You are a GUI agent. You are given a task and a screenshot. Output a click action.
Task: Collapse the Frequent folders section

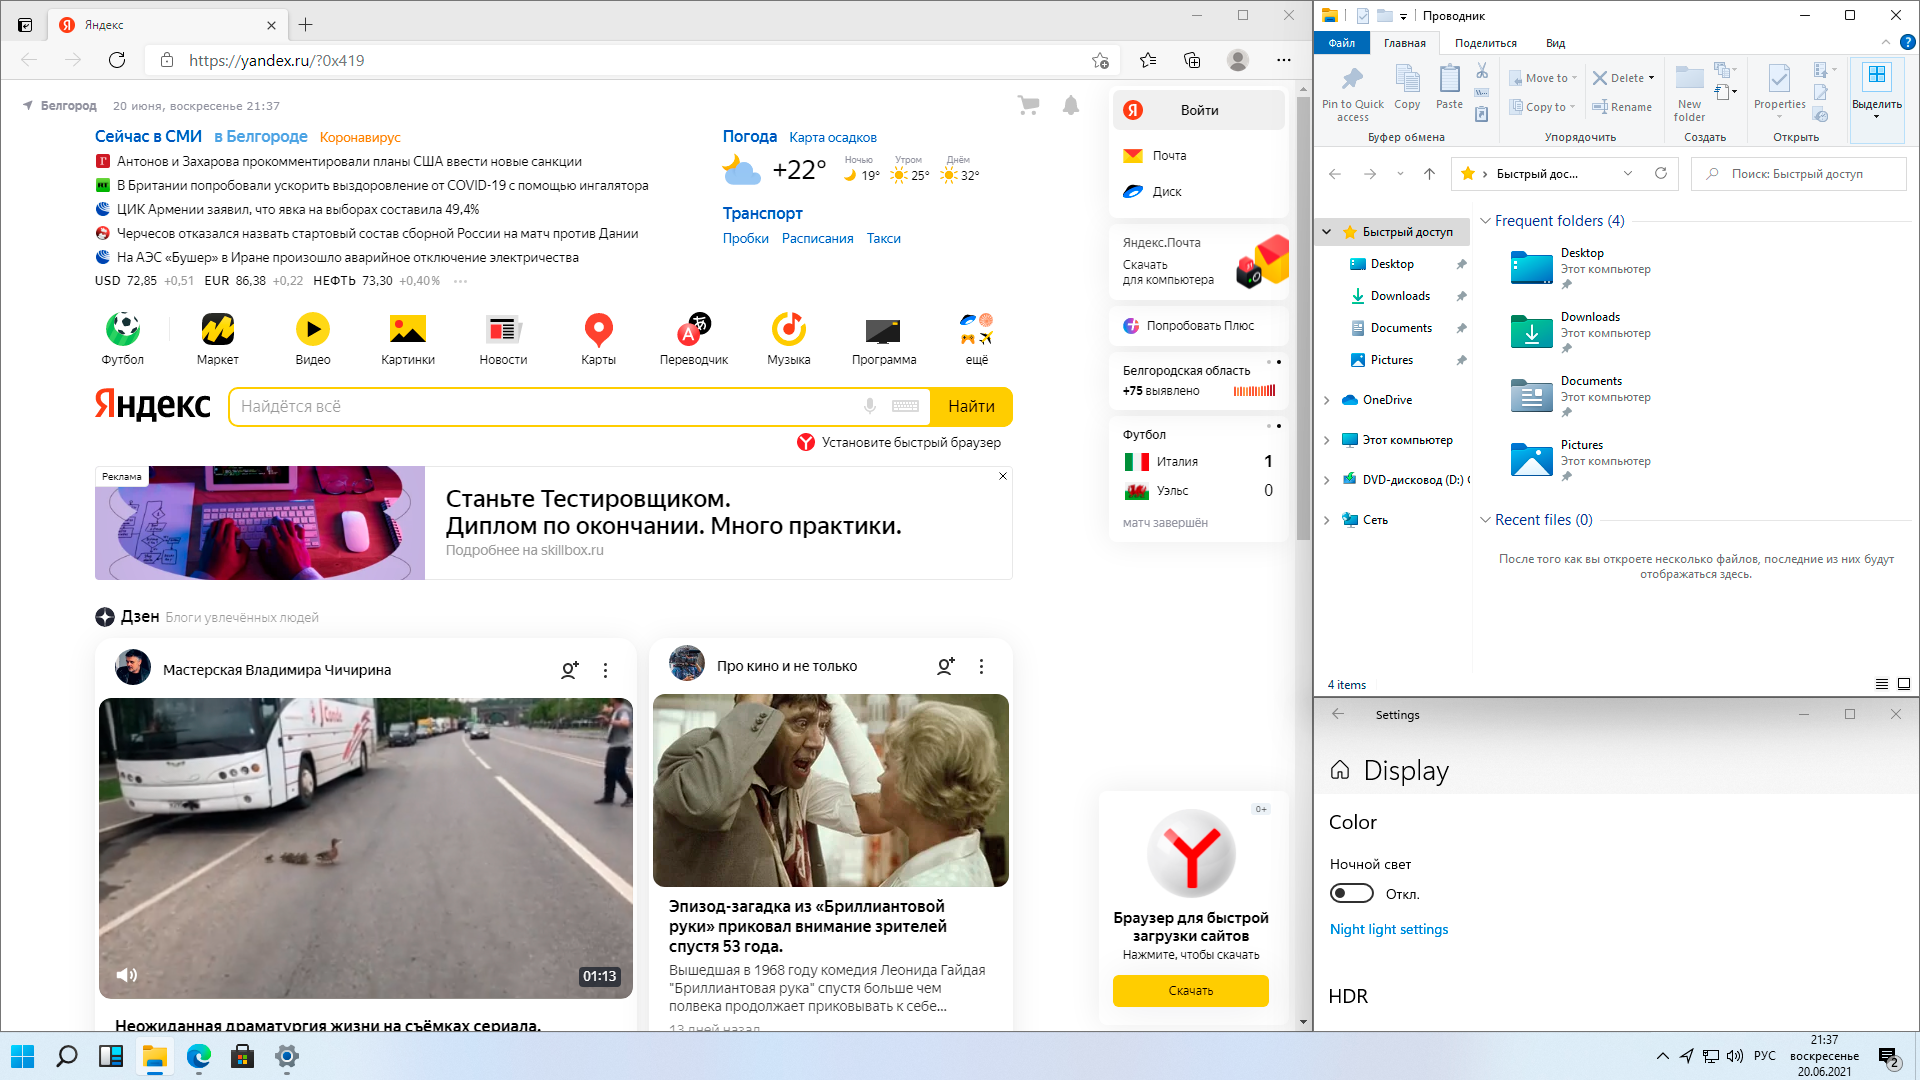tap(1485, 221)
